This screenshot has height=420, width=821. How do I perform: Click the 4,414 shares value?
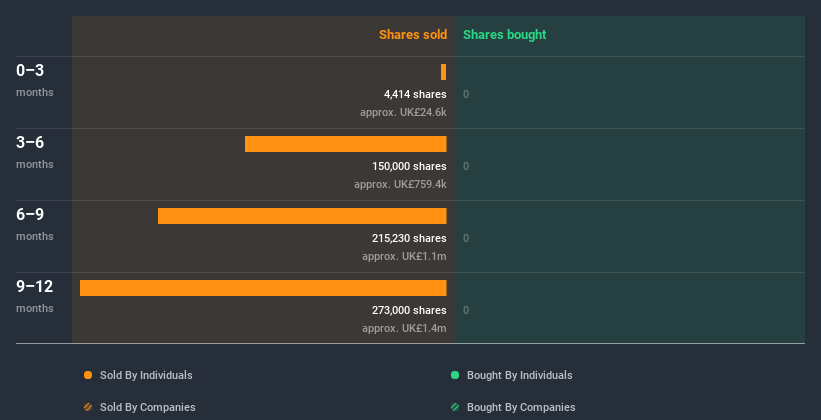[x=415, y=94]
